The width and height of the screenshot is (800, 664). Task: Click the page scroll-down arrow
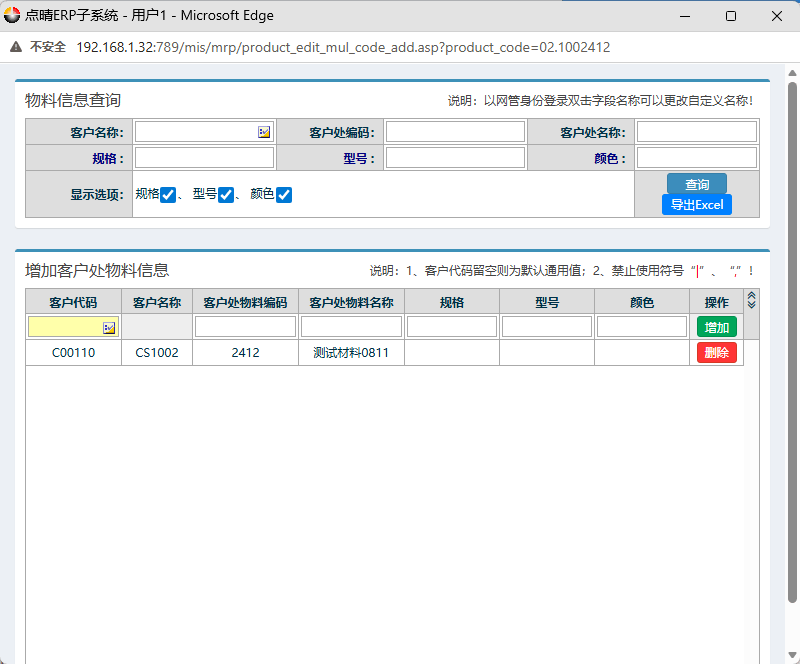[792, 655]
